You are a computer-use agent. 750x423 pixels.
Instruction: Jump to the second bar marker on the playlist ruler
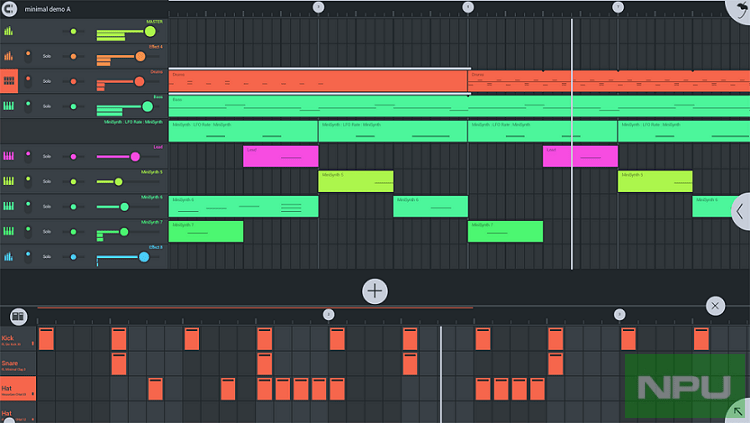point(468,7)
